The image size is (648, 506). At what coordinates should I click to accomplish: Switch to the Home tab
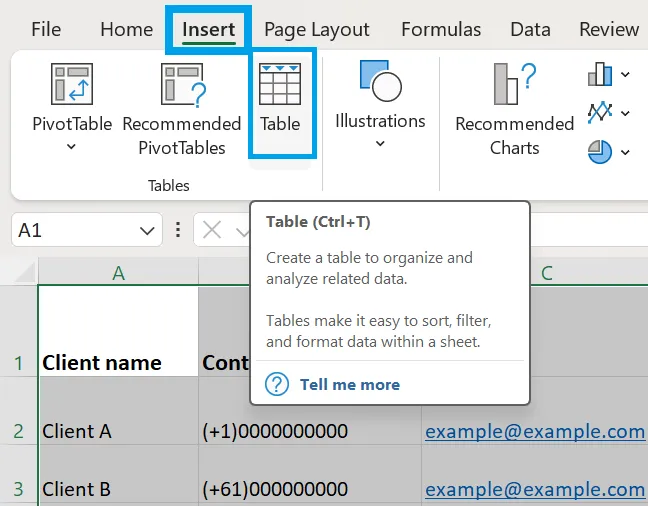tap(127, 29)
